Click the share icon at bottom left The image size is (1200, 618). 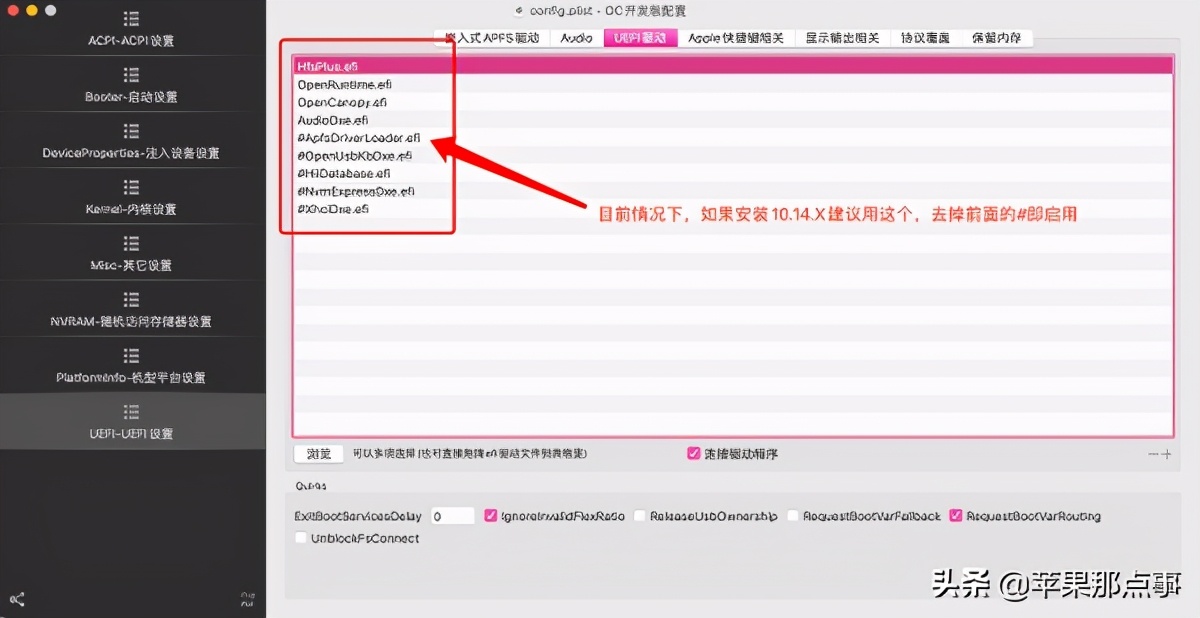point(15,600)
